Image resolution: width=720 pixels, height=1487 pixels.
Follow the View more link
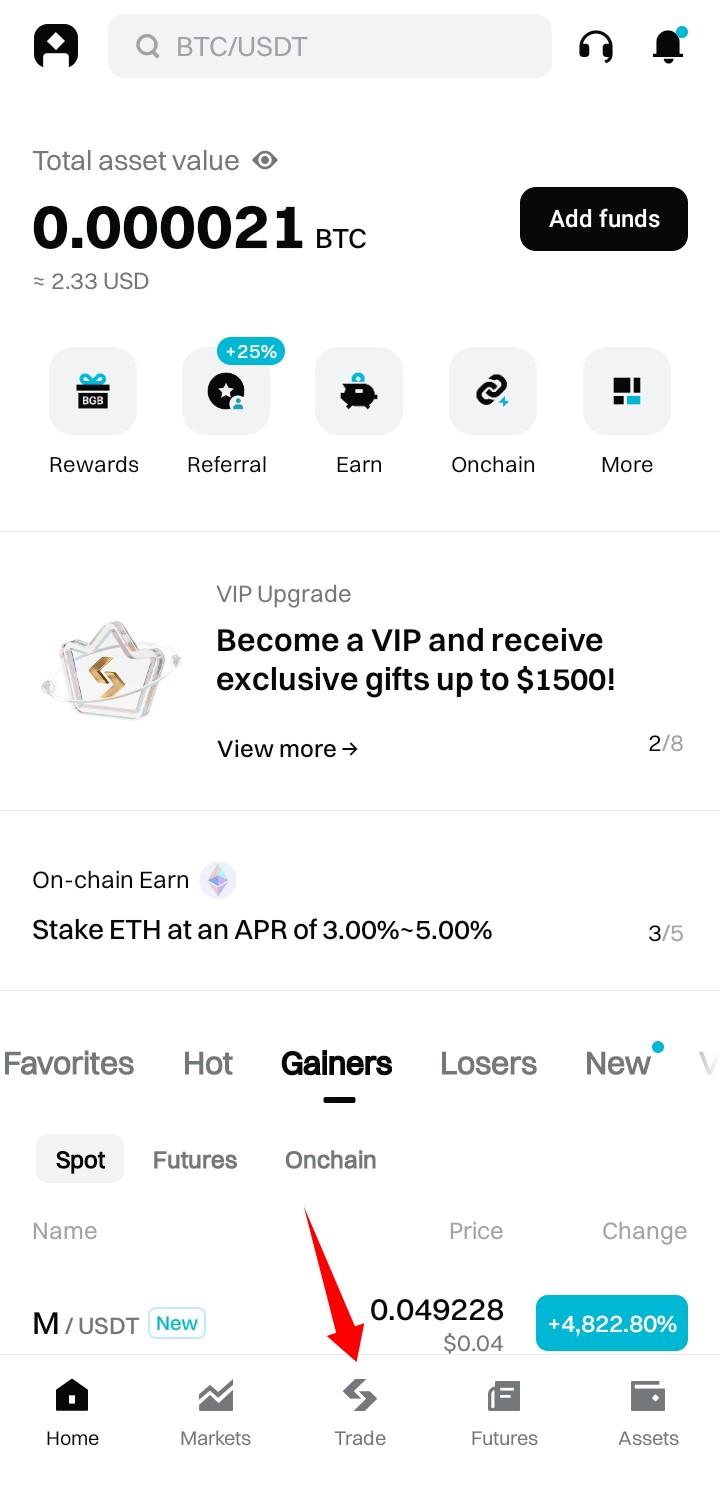[288, 749]
